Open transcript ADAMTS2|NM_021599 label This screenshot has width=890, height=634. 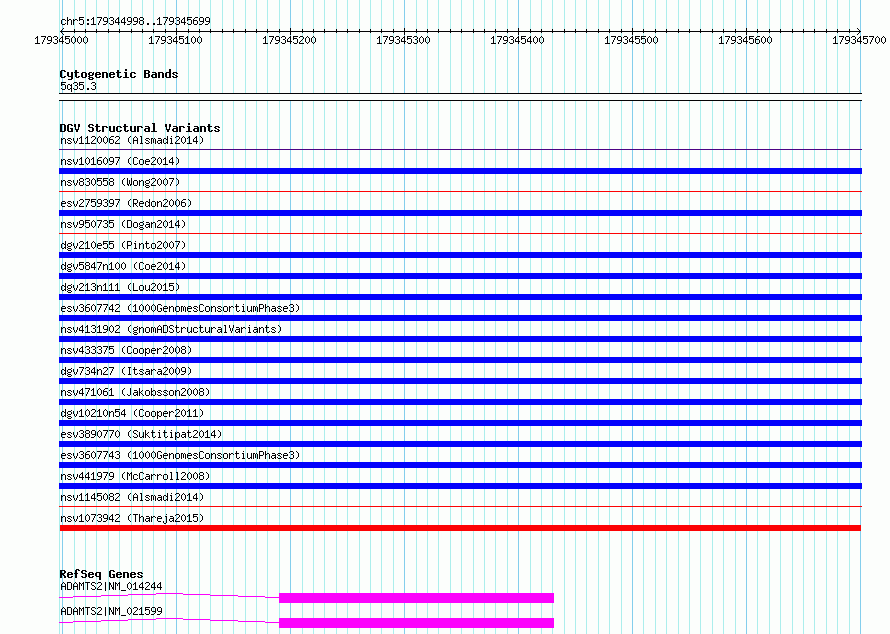(x=111, y=611)
